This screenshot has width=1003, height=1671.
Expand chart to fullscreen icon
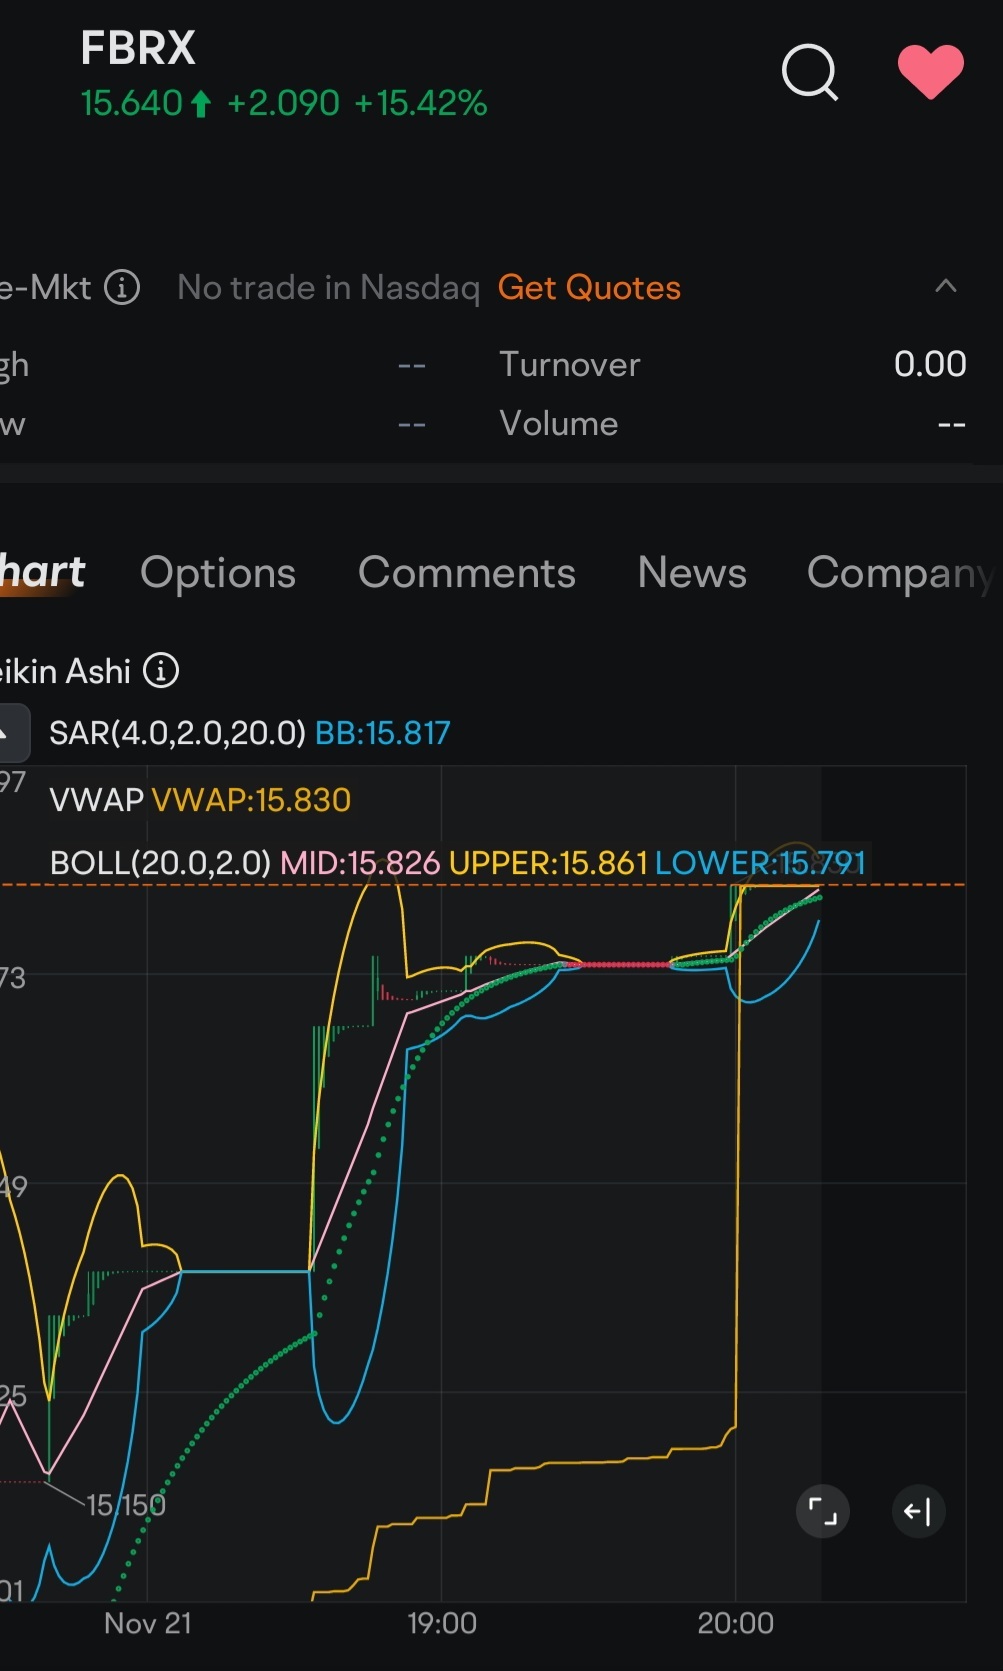[x=822, y=1511]
